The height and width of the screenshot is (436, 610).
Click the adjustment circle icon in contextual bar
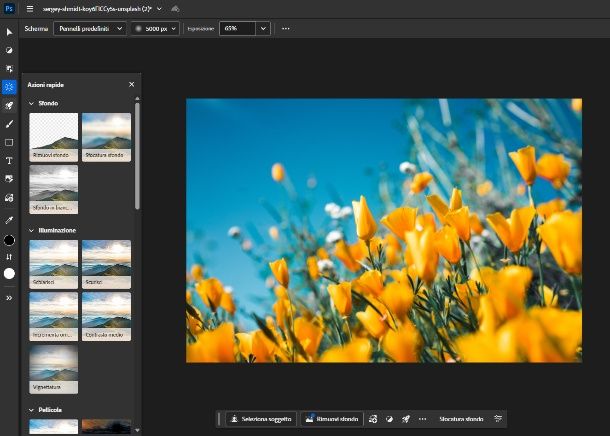tap(389, 419)
